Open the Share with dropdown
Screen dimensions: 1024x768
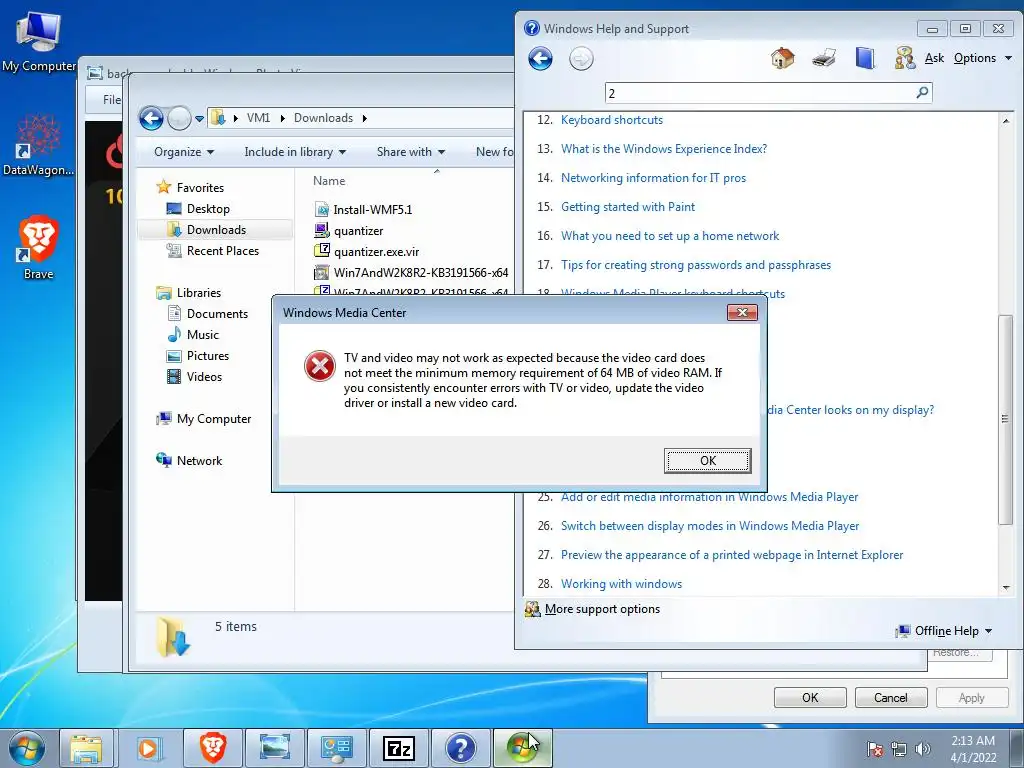tap(410, 152)
